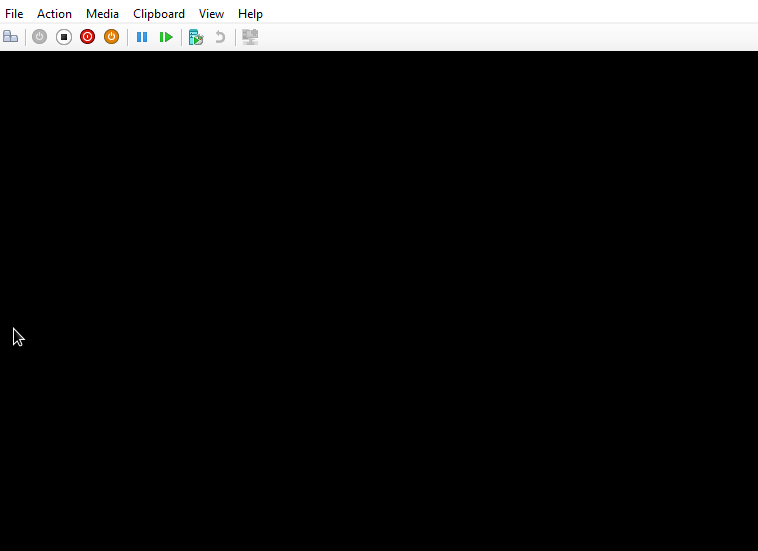Screen dimensions: 758x551
Task: Open the Media menu
Action: (x=102, y=14)
